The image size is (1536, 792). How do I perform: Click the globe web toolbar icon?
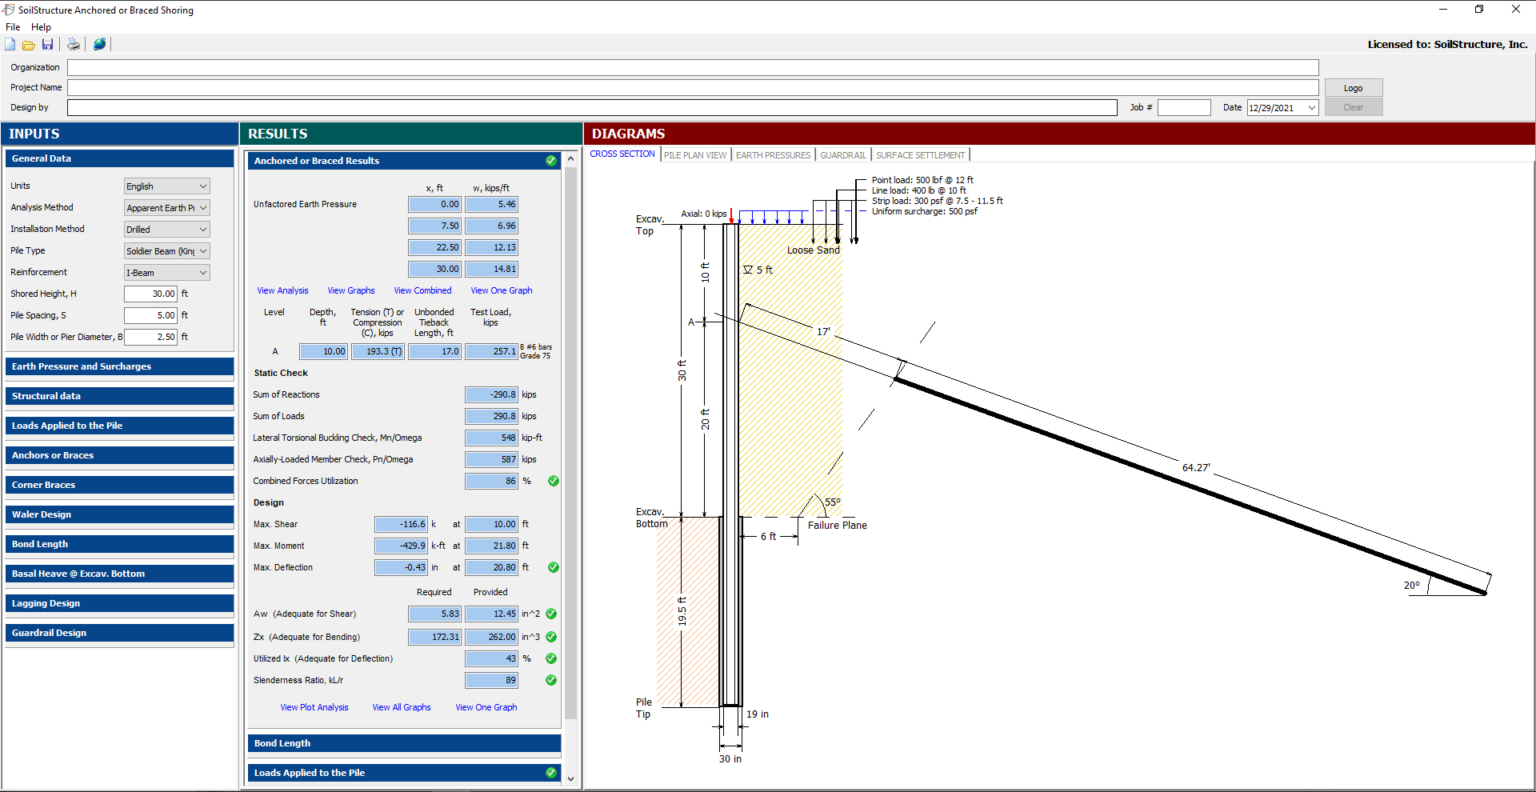coord(99,44)
